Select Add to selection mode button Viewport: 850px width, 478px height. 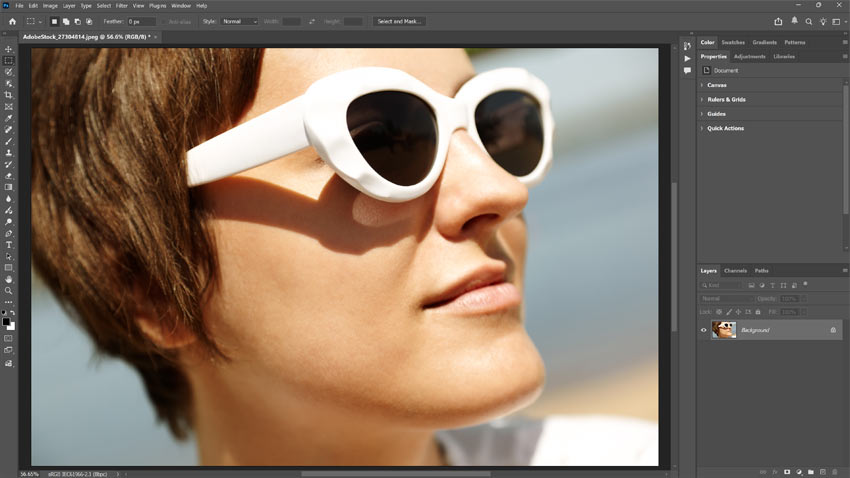click(66, 22)
